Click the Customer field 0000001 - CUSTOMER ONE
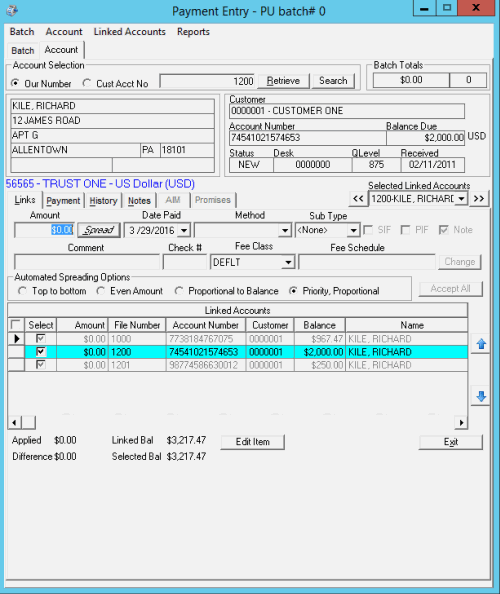500x594 pixels. [x=347, y=111]
